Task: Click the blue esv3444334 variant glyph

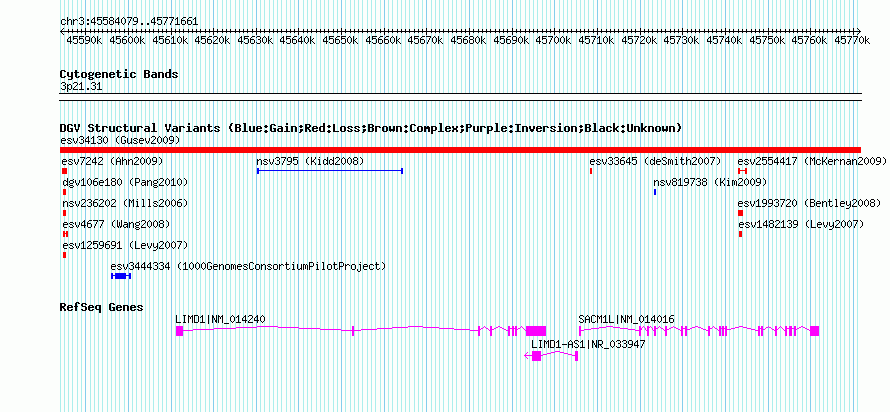Action: [x=121, y=276]
